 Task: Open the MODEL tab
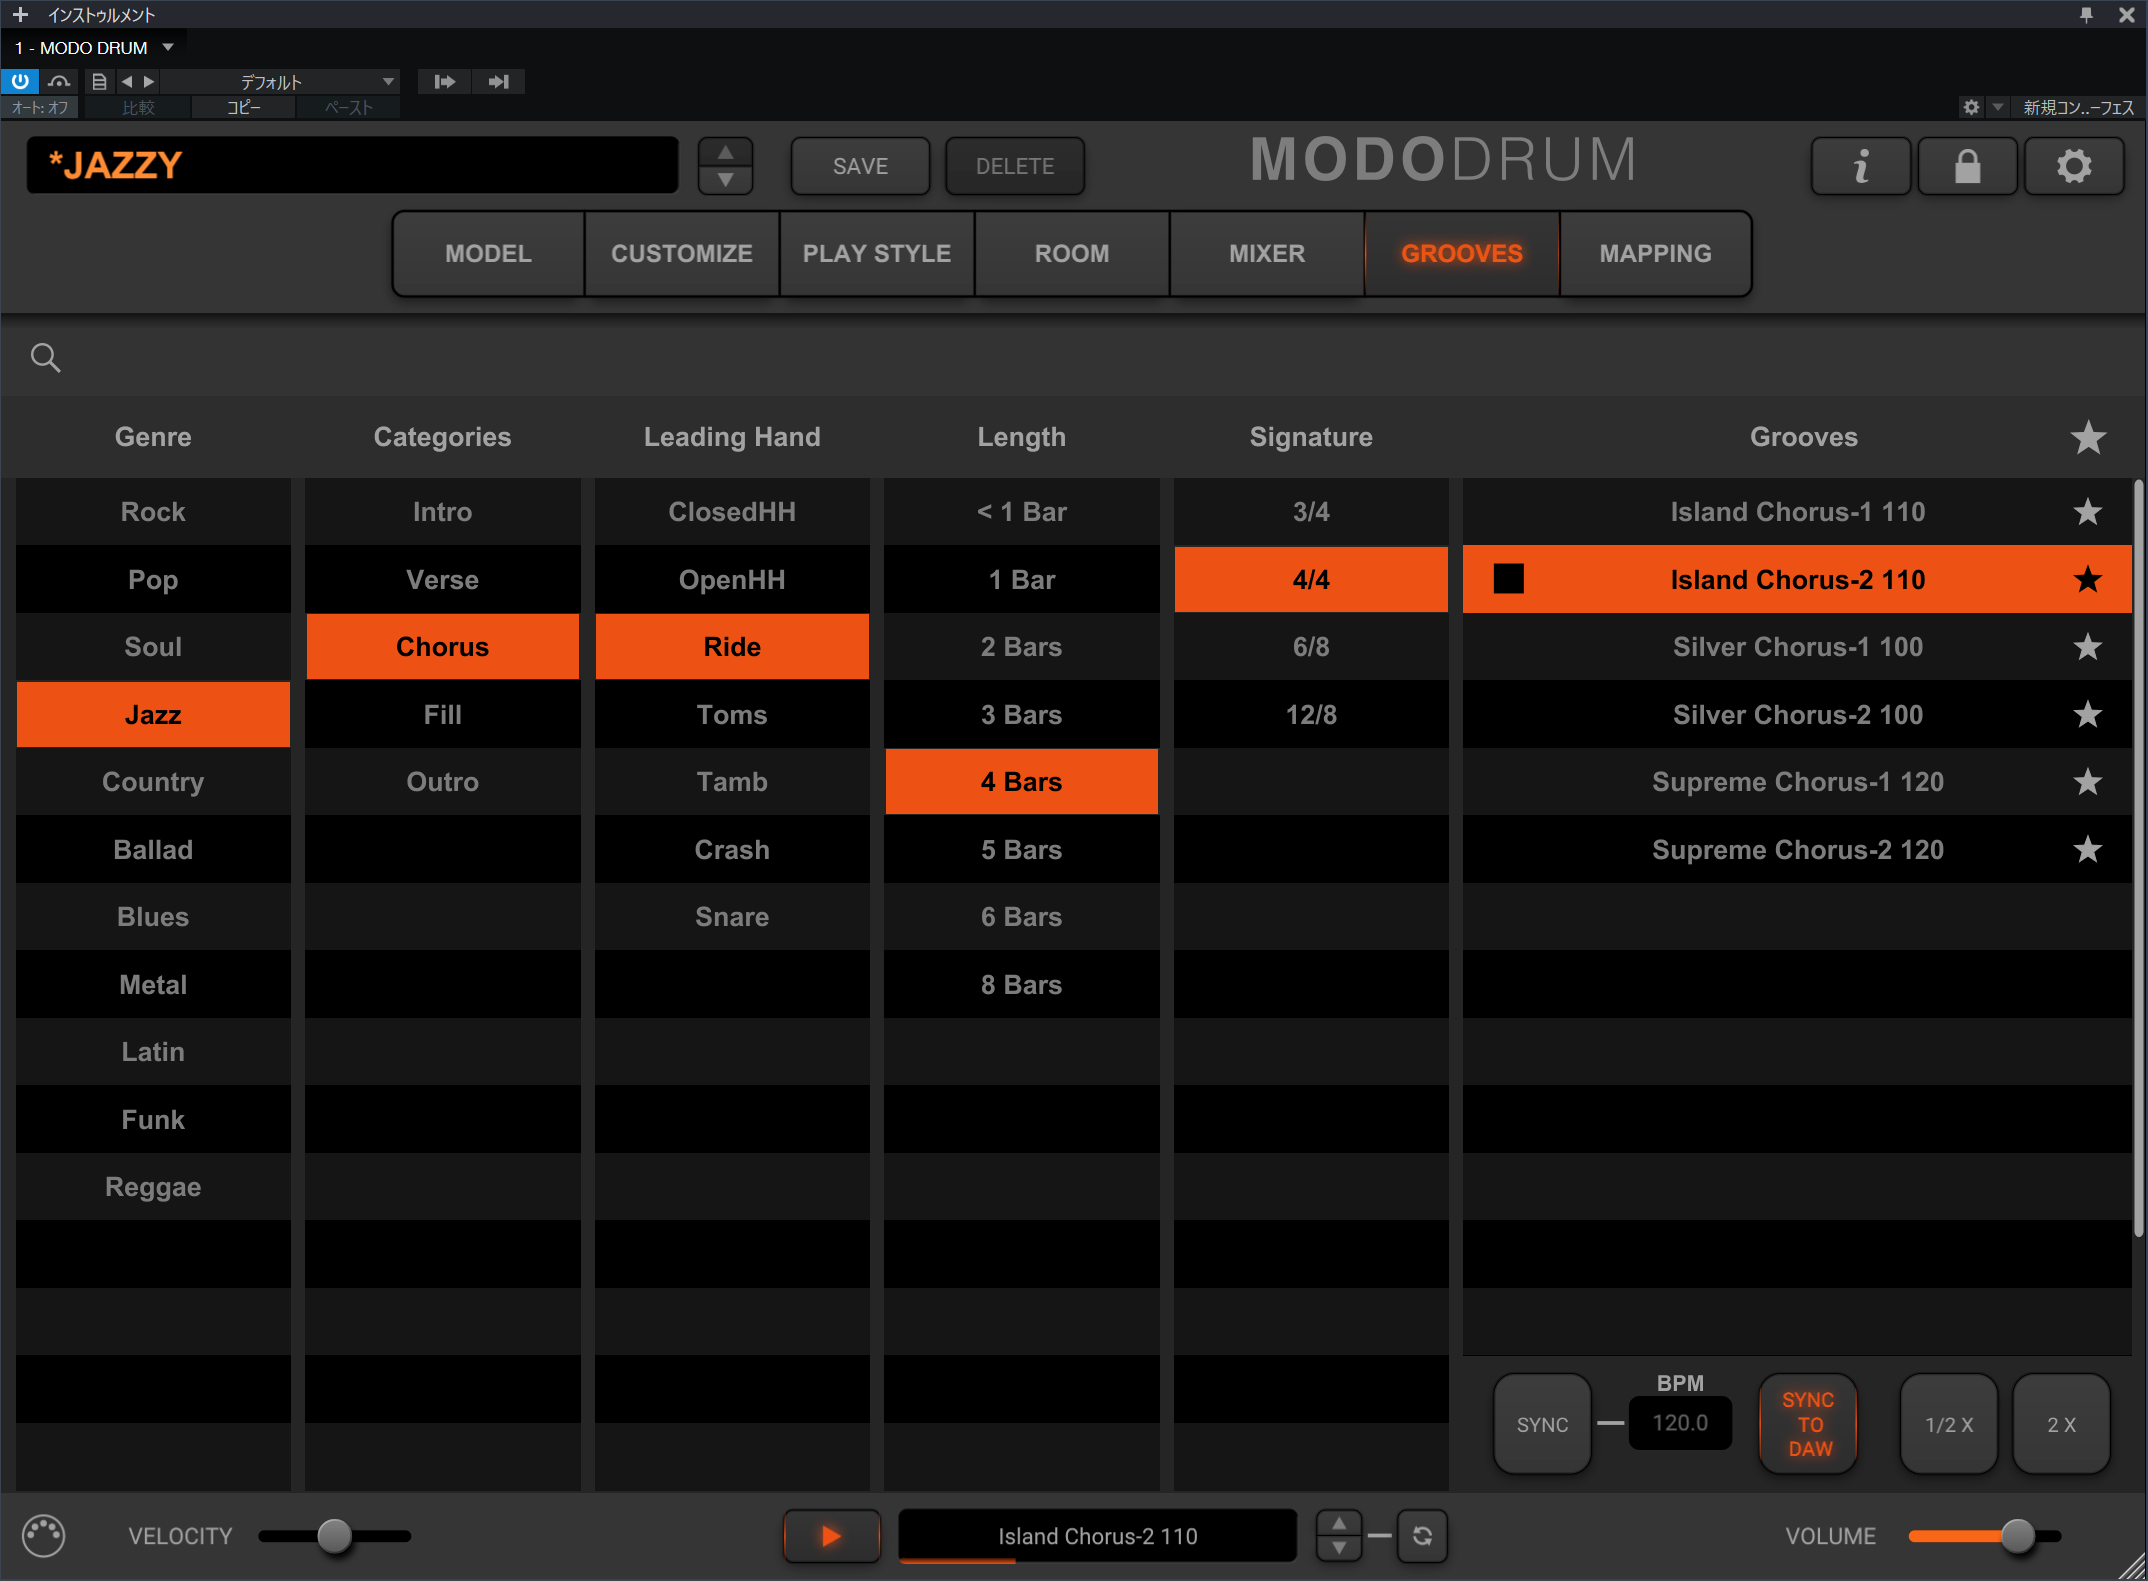488,253
